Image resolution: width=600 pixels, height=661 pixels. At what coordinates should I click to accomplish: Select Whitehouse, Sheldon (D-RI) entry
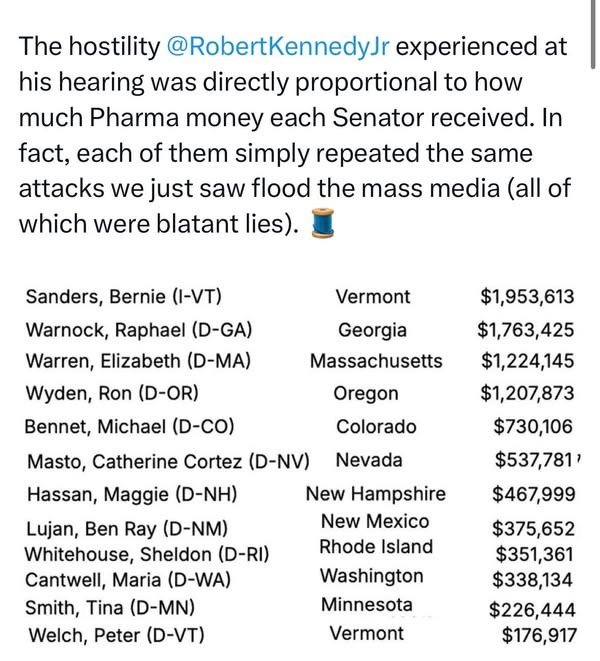[147, 553]
